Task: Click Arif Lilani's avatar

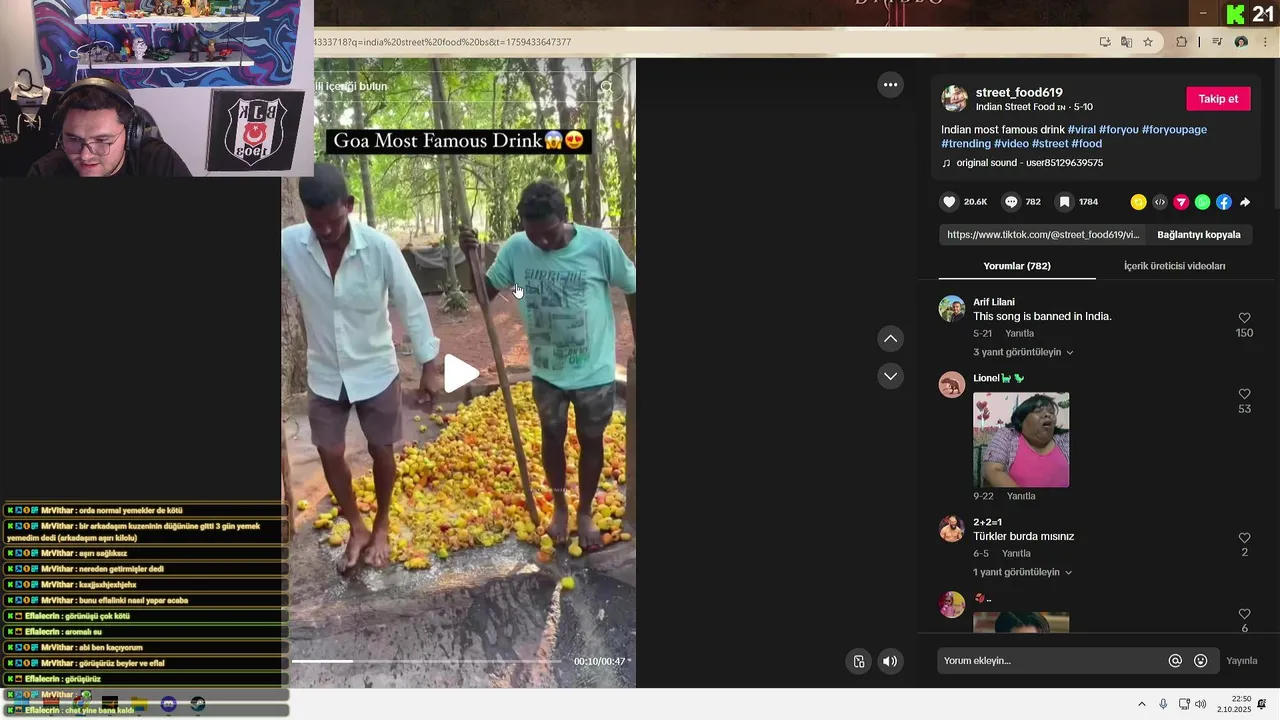Action: 952,309
